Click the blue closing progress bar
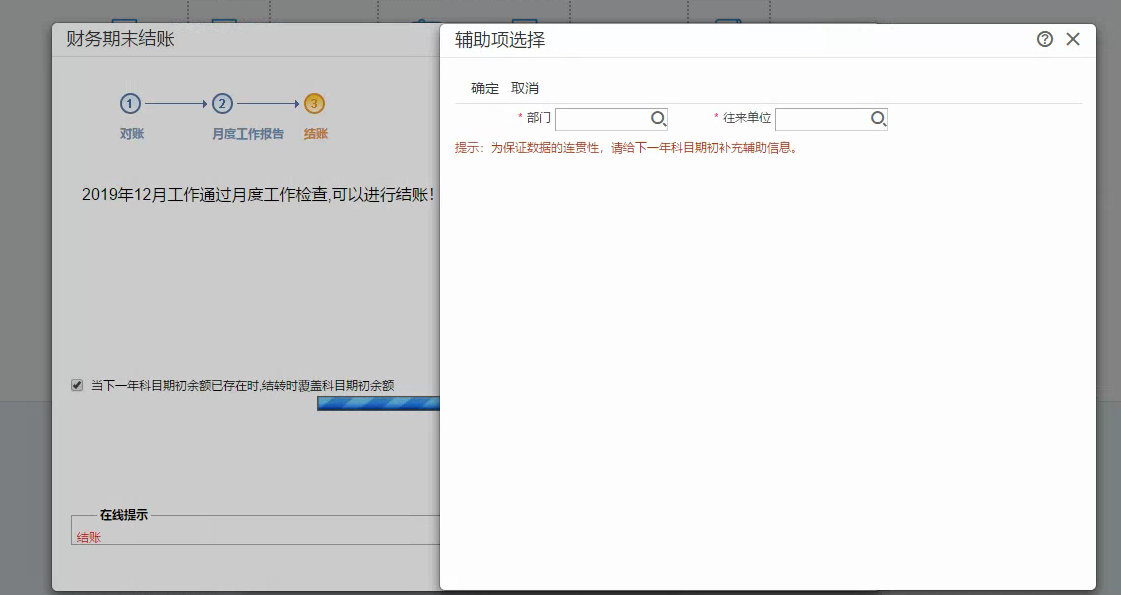The height and width of the screenshot is (595, 1121). [378, 404]
